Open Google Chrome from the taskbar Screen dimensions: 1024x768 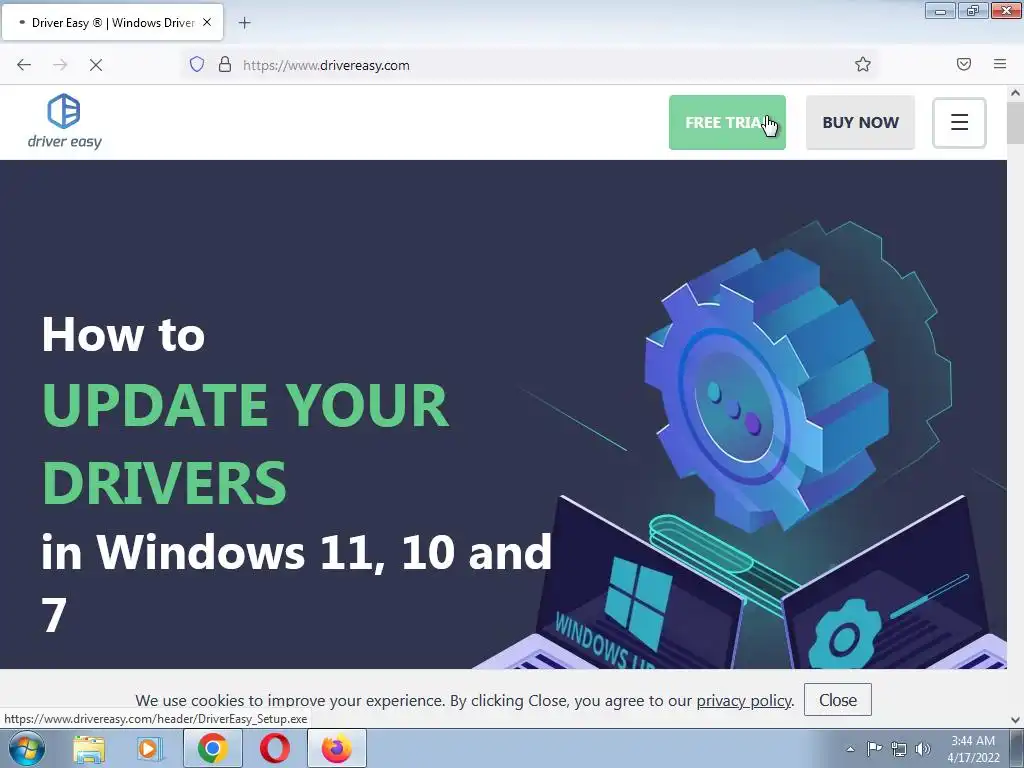point(212,748)
